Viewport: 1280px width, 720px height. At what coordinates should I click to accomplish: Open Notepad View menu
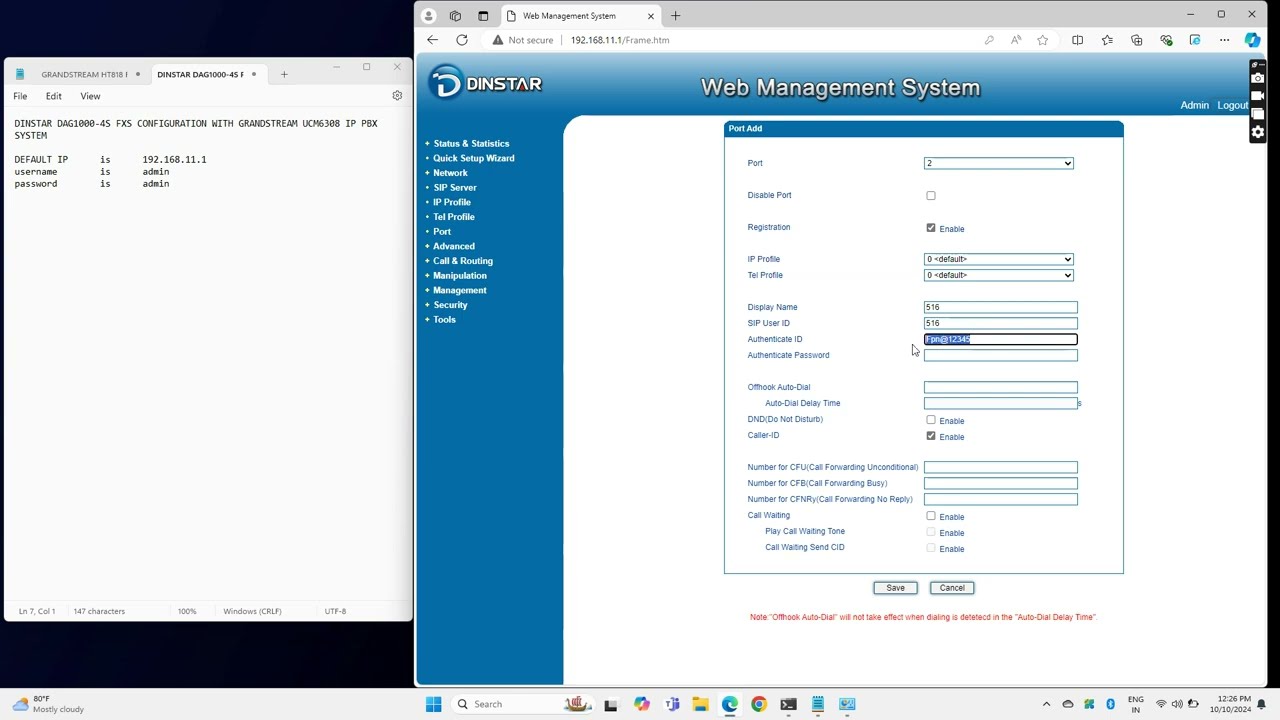point(90,96)
